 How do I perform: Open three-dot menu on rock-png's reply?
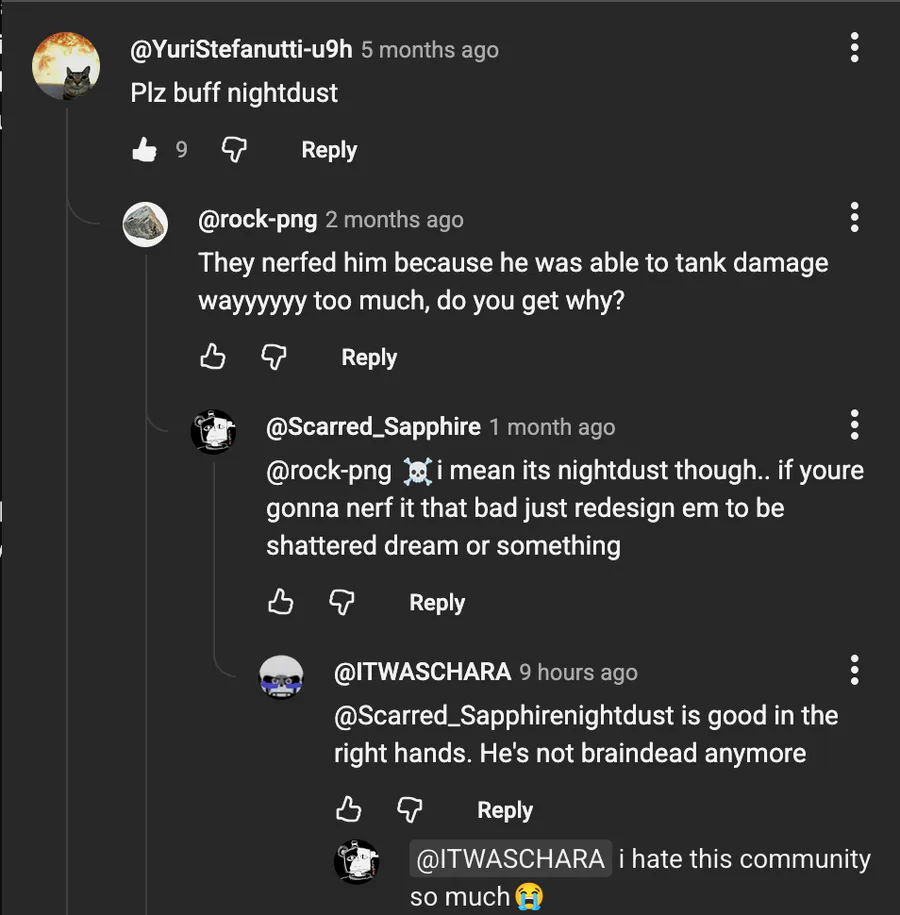point(854,218)
